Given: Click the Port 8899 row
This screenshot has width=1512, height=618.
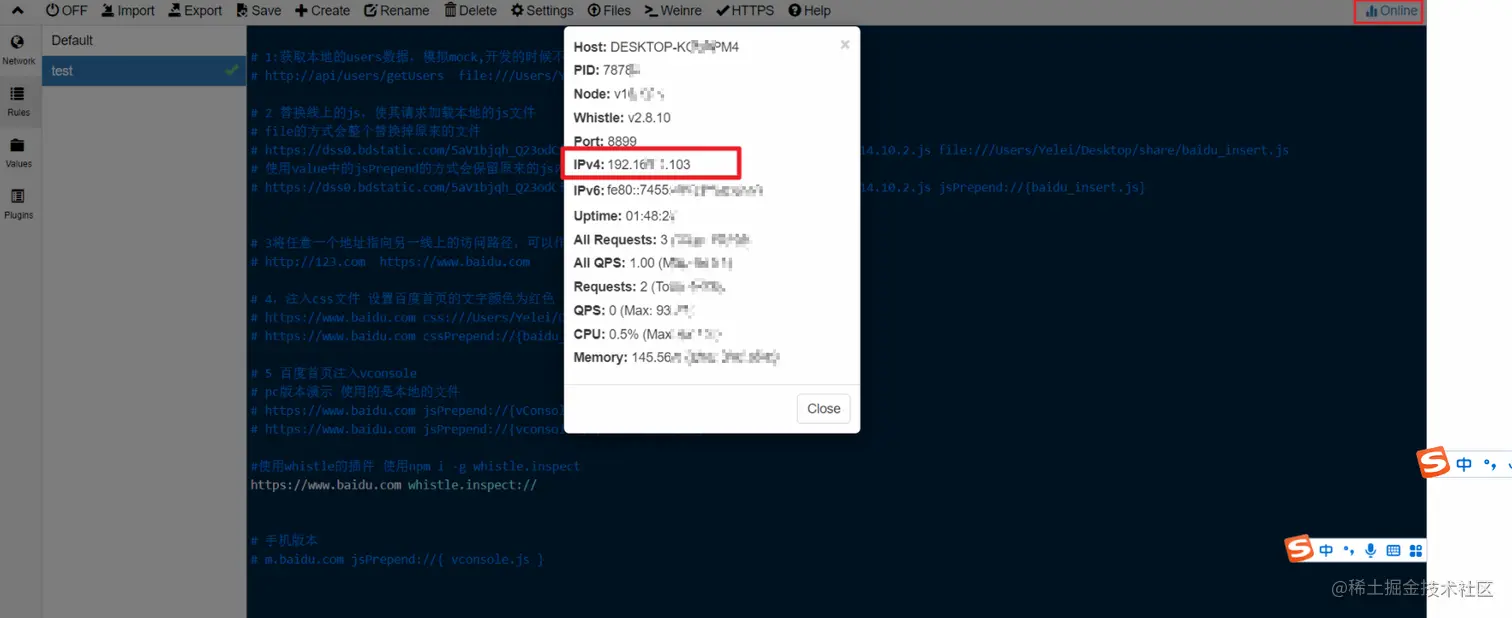Looking at the screenshot, I should coord(605,141).
